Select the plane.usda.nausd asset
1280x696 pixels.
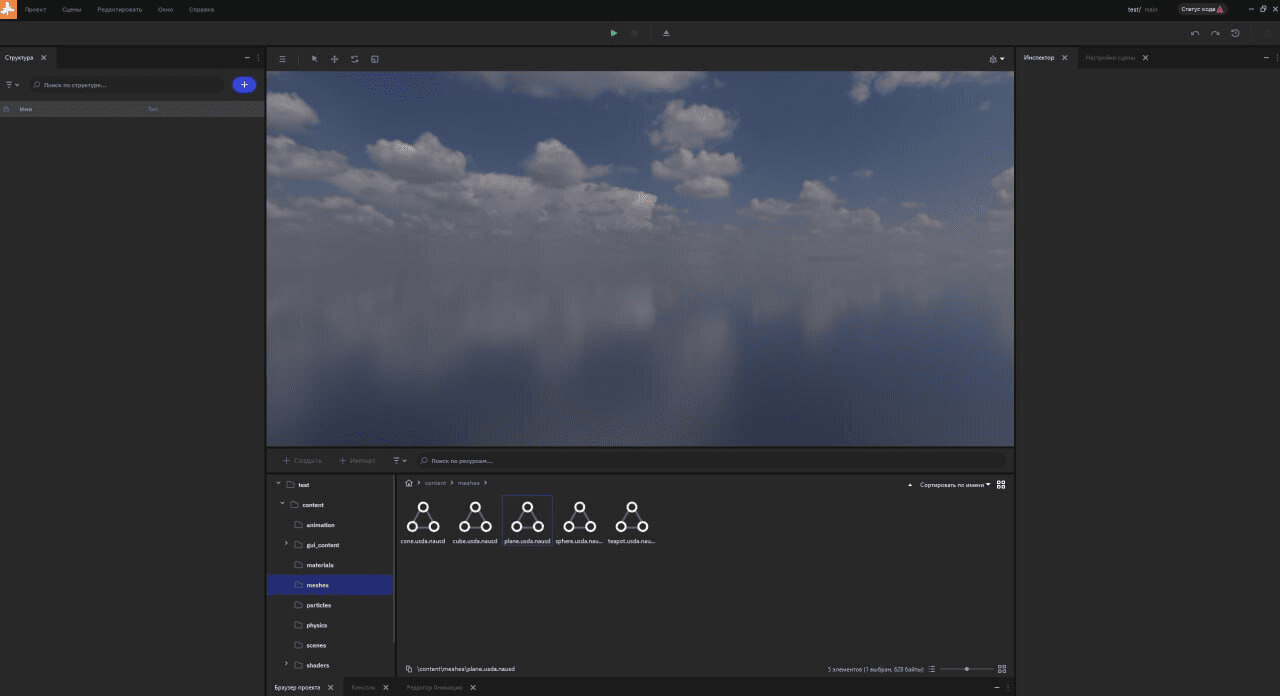pos(527,521)
